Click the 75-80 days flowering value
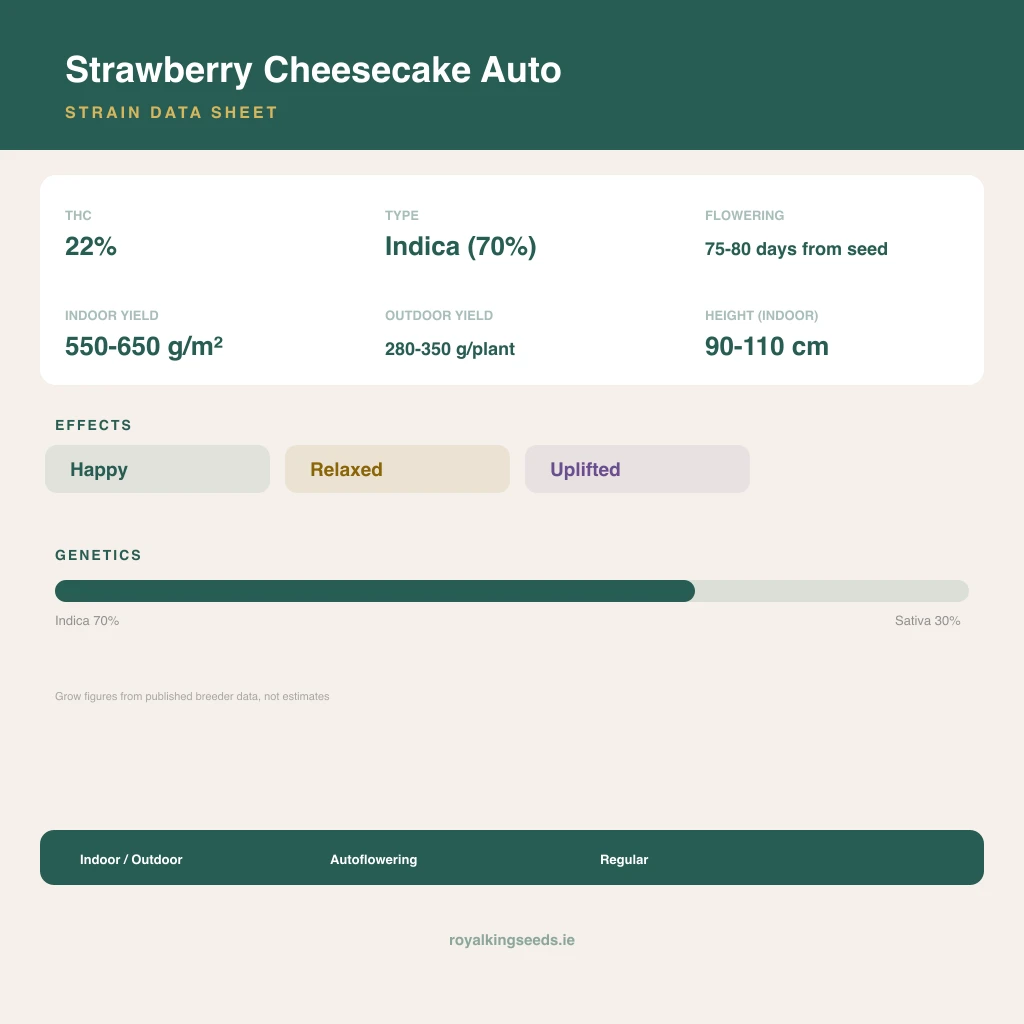Image resolution: width=1024 pixels, height=1024 pixels. [x=796, y=249]
